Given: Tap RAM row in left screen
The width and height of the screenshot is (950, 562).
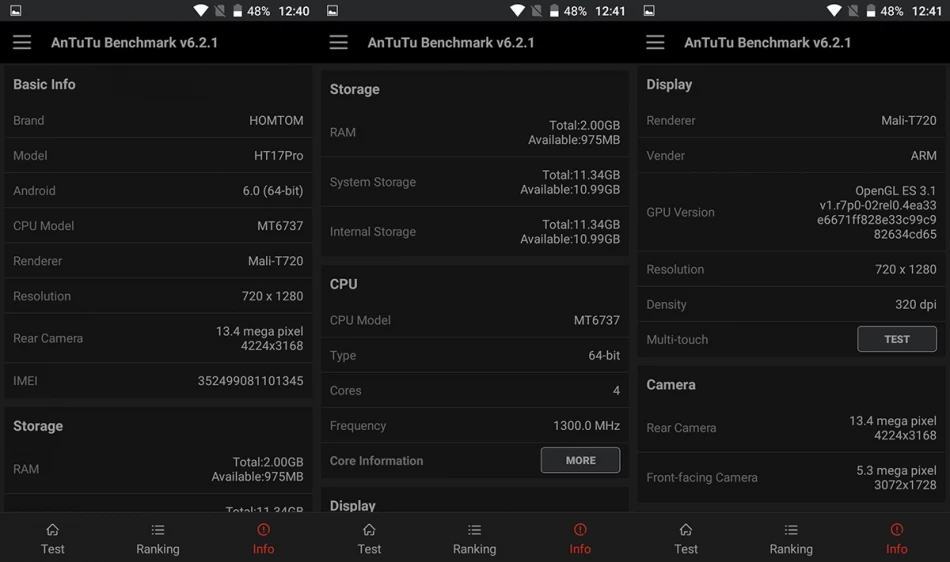Looking at the screenshot, I should coord(158,469).
